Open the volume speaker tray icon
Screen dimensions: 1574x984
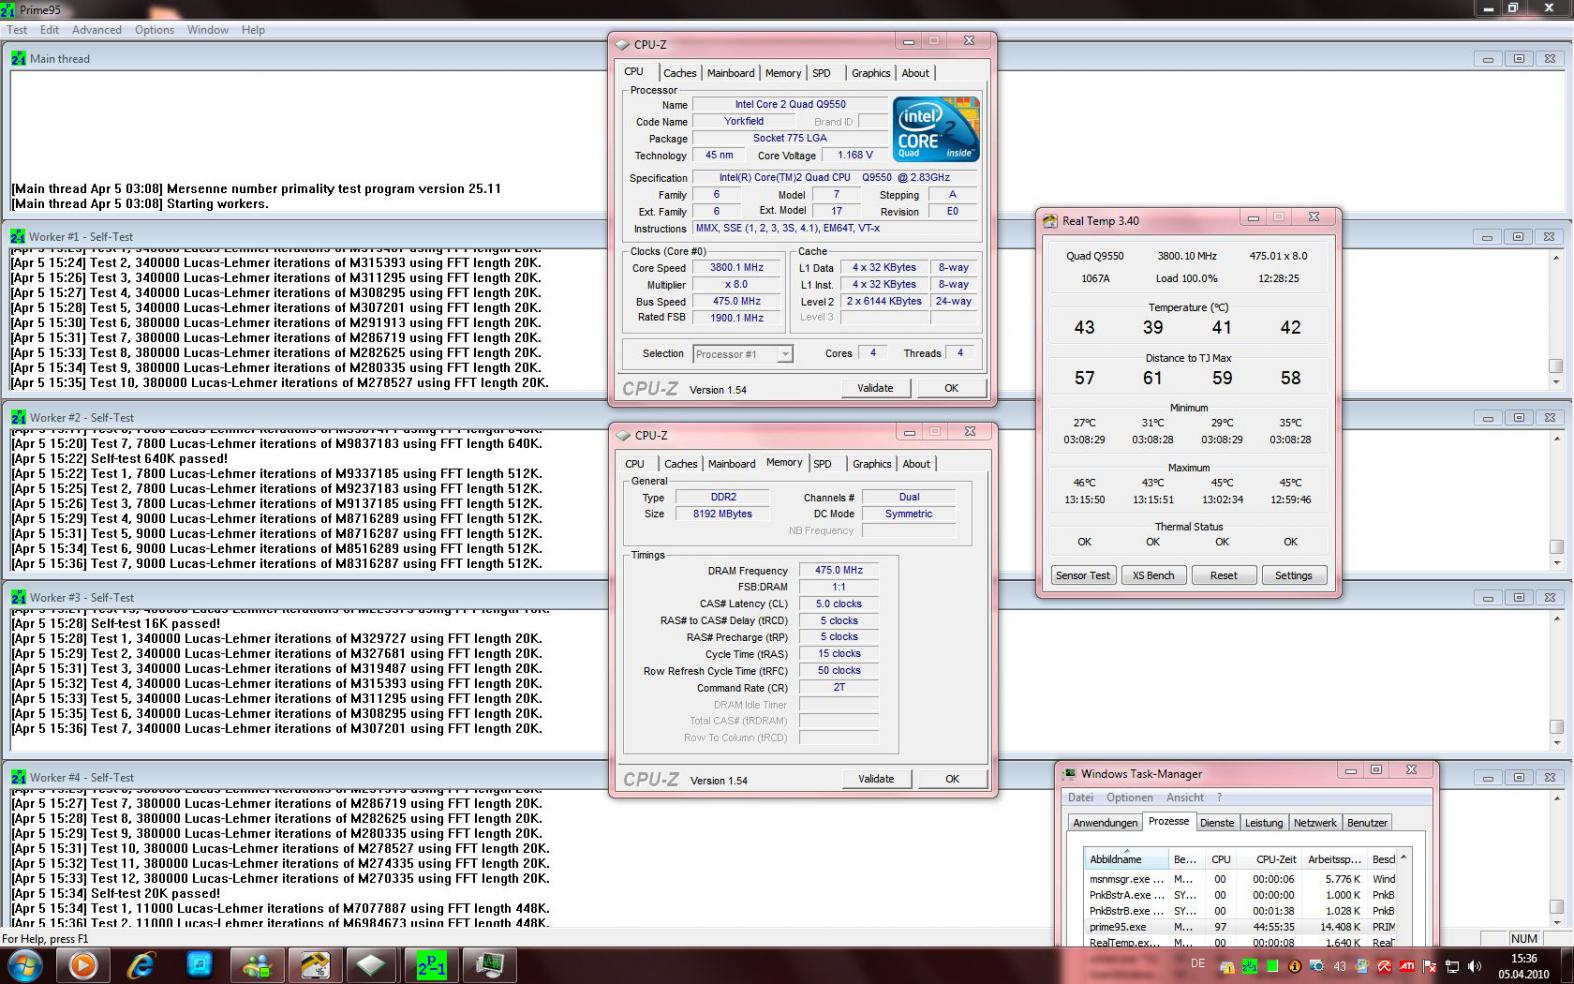click(1474, 967)
